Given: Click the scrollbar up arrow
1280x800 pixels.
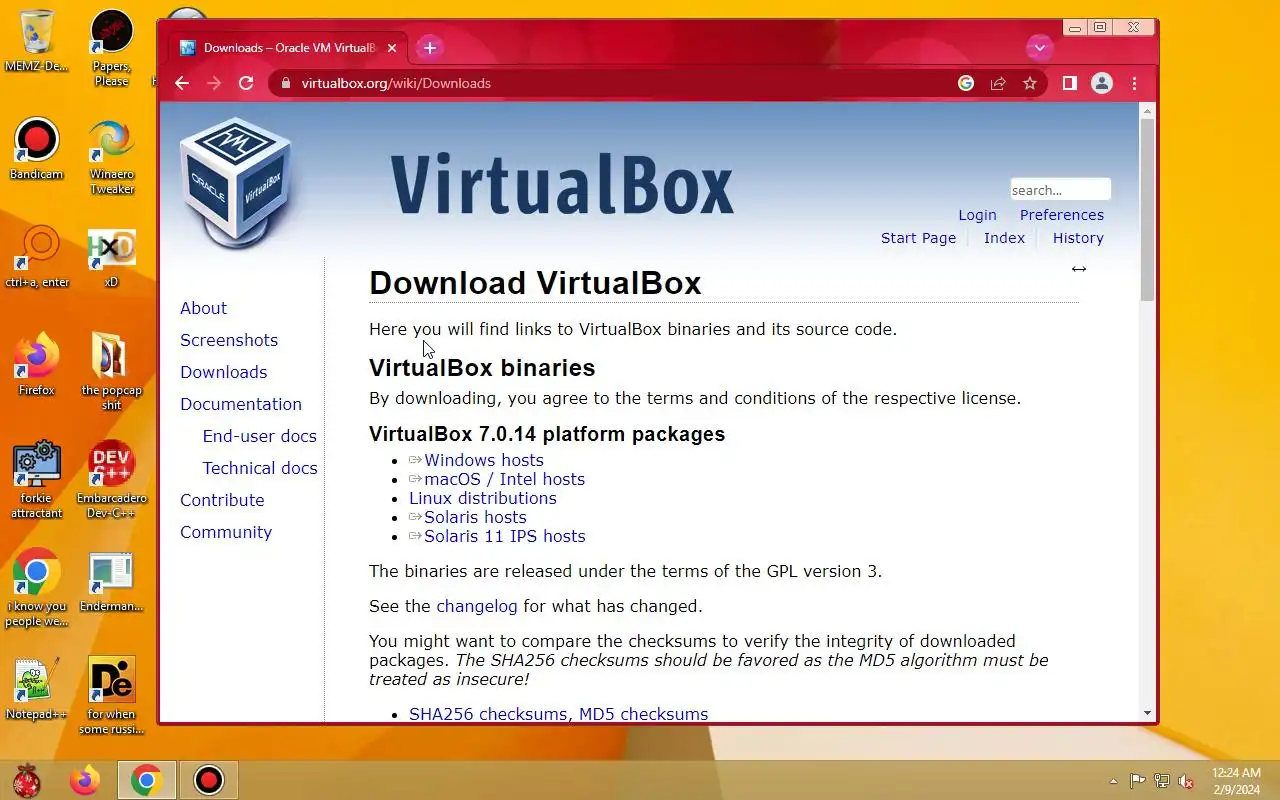Looking at the screenshot, I should [1147, 110].
